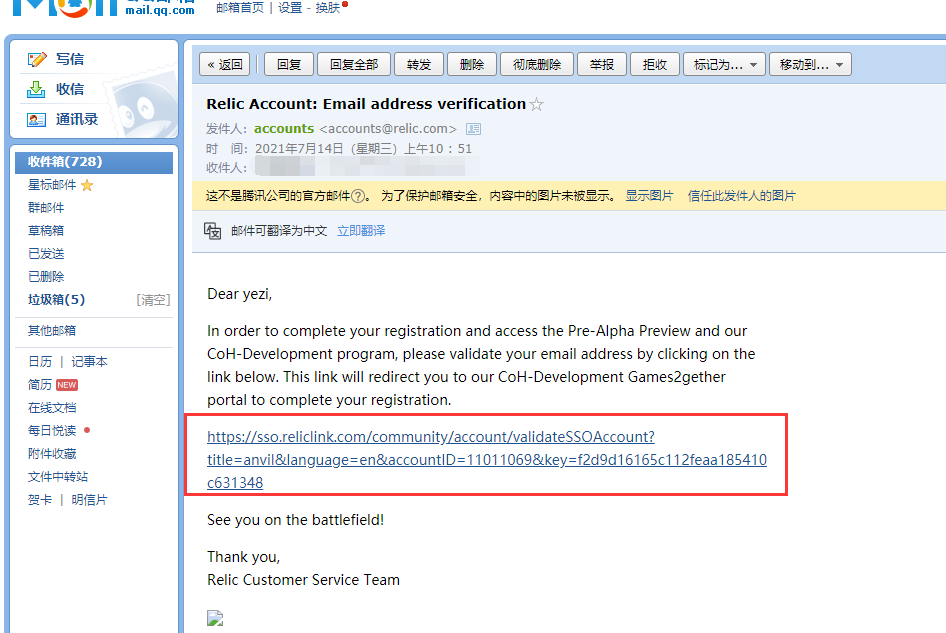Open the 标记为 dropdown
The height and width of the screenshot is (633, 946).
coord(724,65)
